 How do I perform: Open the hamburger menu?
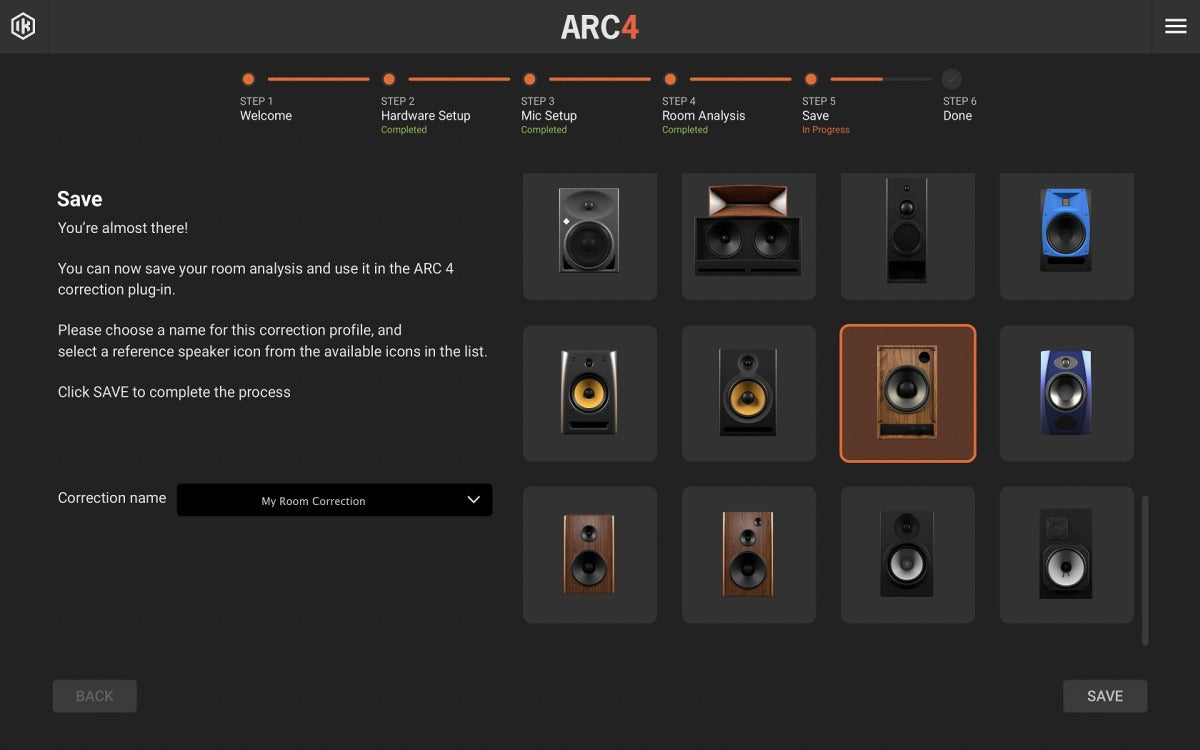coord(1176,25)
